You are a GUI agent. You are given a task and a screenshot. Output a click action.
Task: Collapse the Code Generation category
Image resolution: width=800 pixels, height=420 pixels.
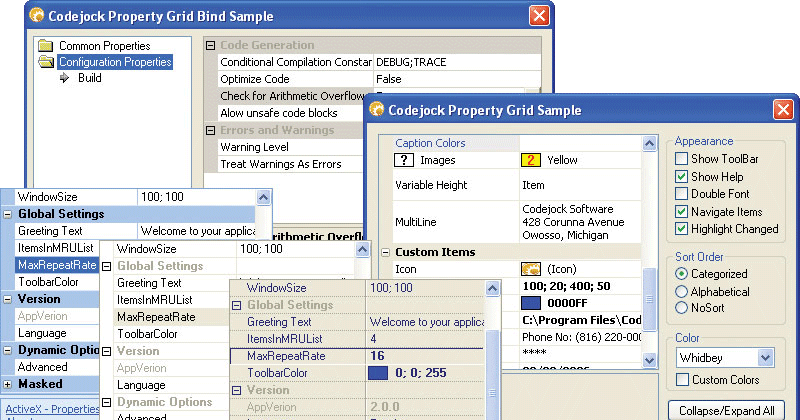(210, 45)
